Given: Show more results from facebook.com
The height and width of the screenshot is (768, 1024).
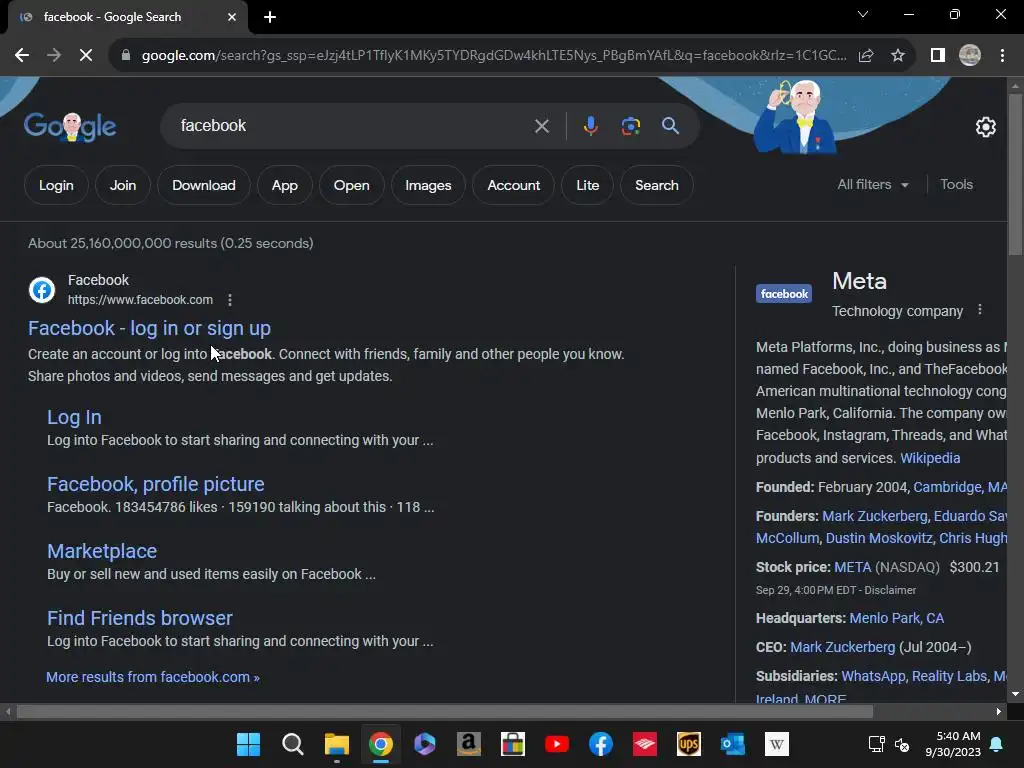Looking at the screenshot, I should click(x=153, y=677).
